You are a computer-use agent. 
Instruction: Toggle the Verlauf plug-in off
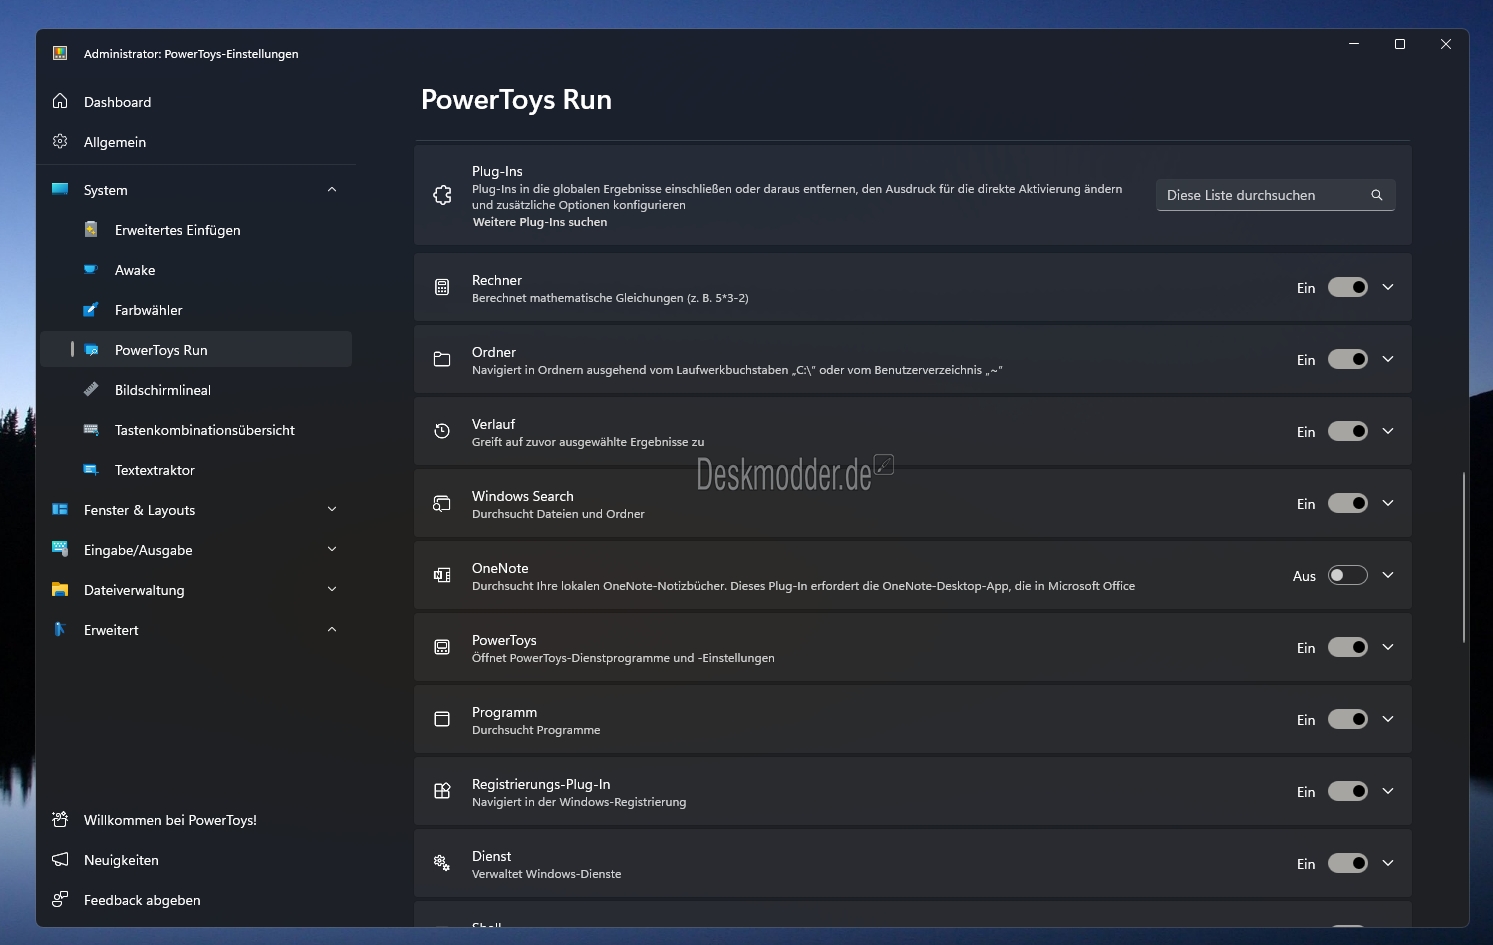coord(1347,431)
